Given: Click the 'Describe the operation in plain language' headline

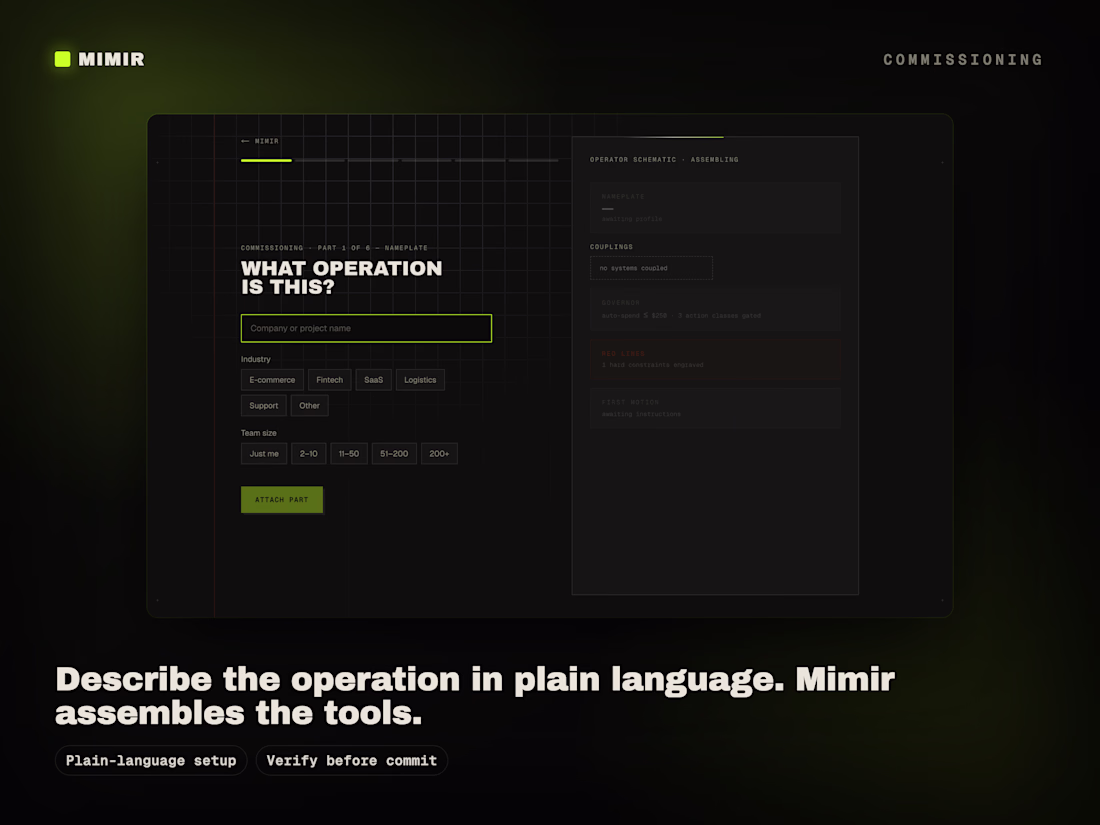Looking at the screenshot, I should coord(475,696).
